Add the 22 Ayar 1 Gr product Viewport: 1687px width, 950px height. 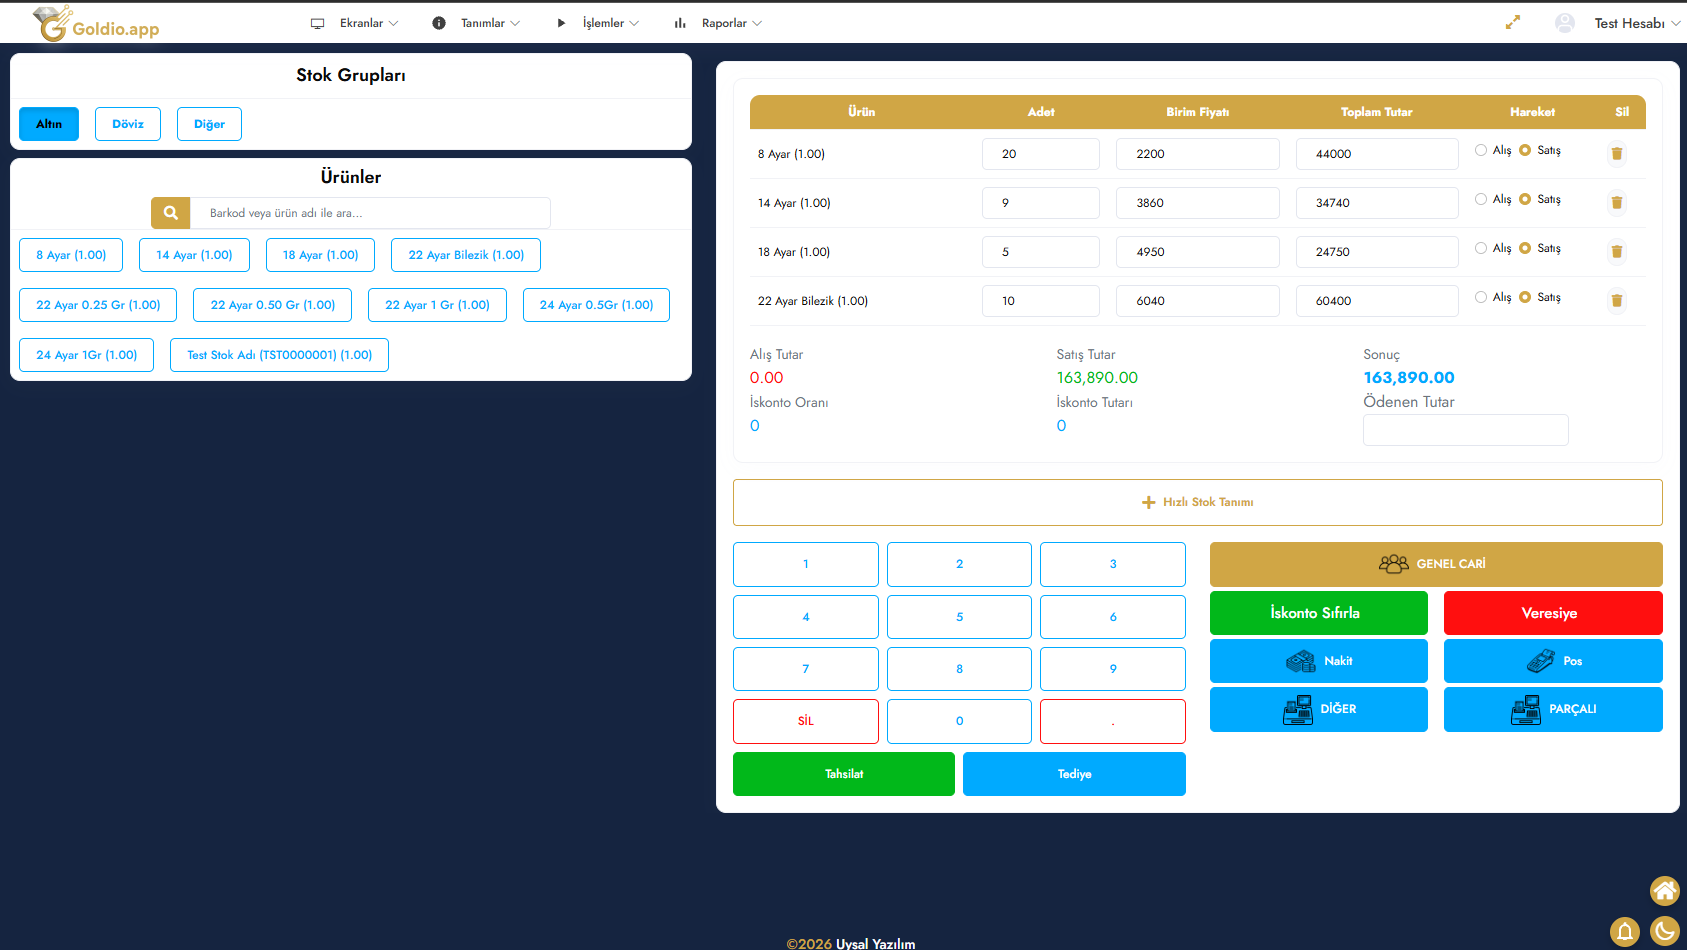click(437, 305)
